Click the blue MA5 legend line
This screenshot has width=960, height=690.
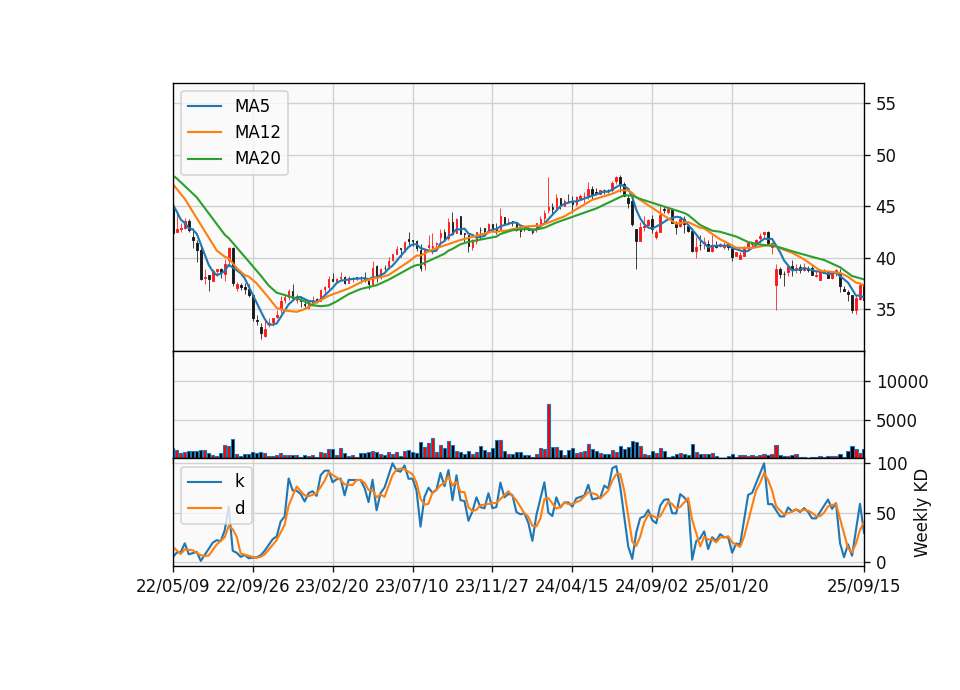pos(204,106)
